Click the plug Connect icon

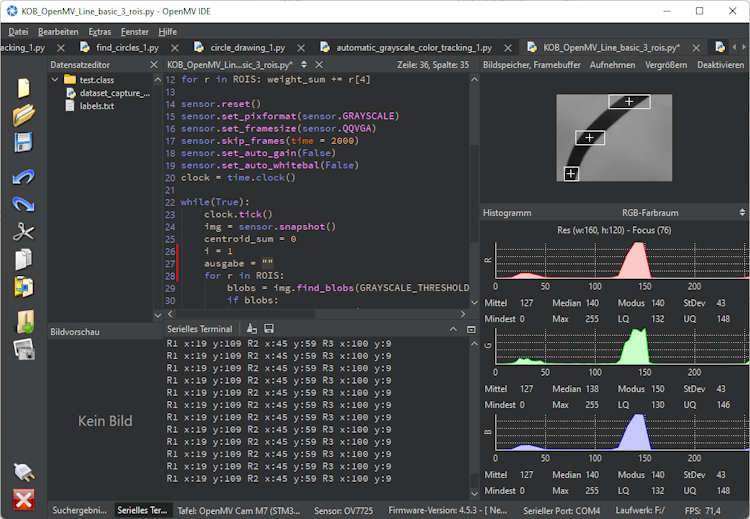[23, 471]
